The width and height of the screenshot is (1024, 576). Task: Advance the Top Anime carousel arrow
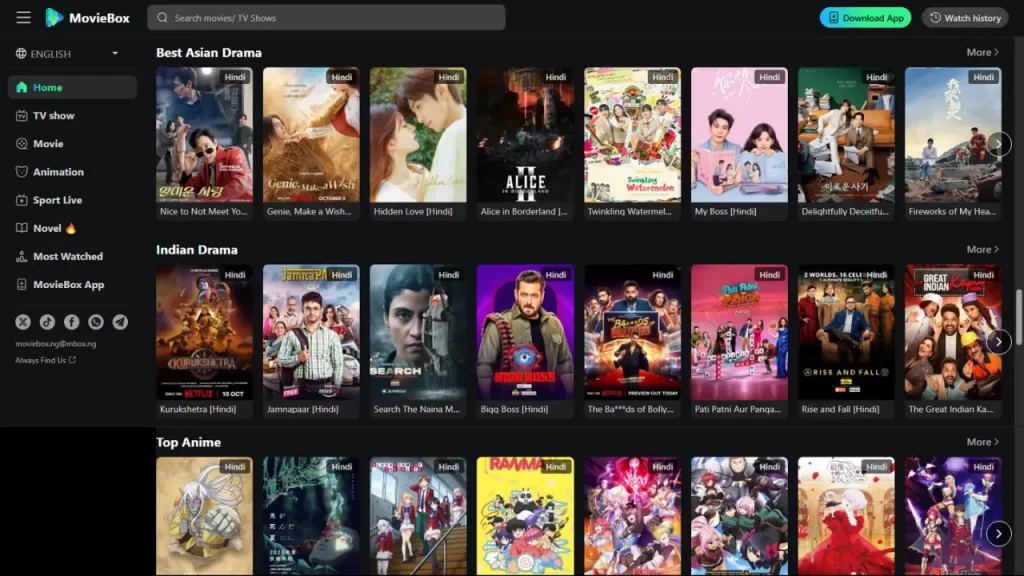pyautogui.click(x=999, y=534)
